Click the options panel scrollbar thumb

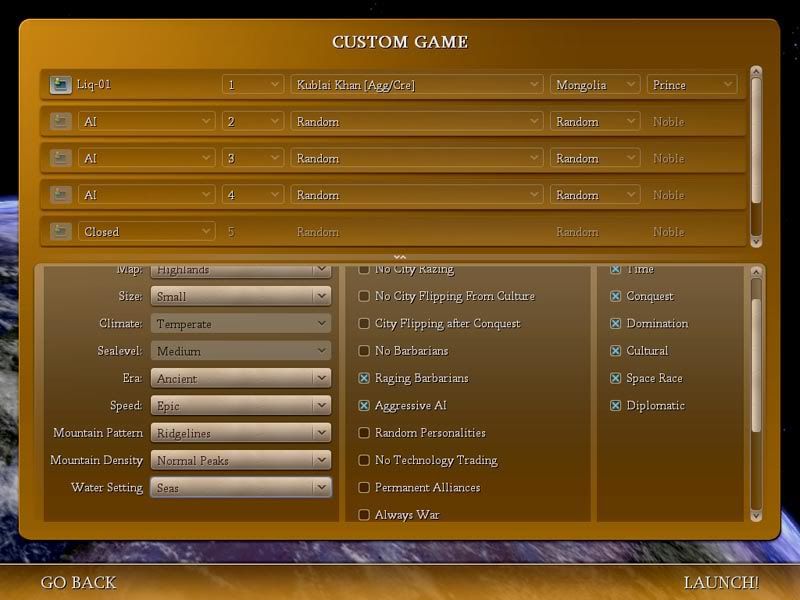pyautogui.click(x=756, y=365)
